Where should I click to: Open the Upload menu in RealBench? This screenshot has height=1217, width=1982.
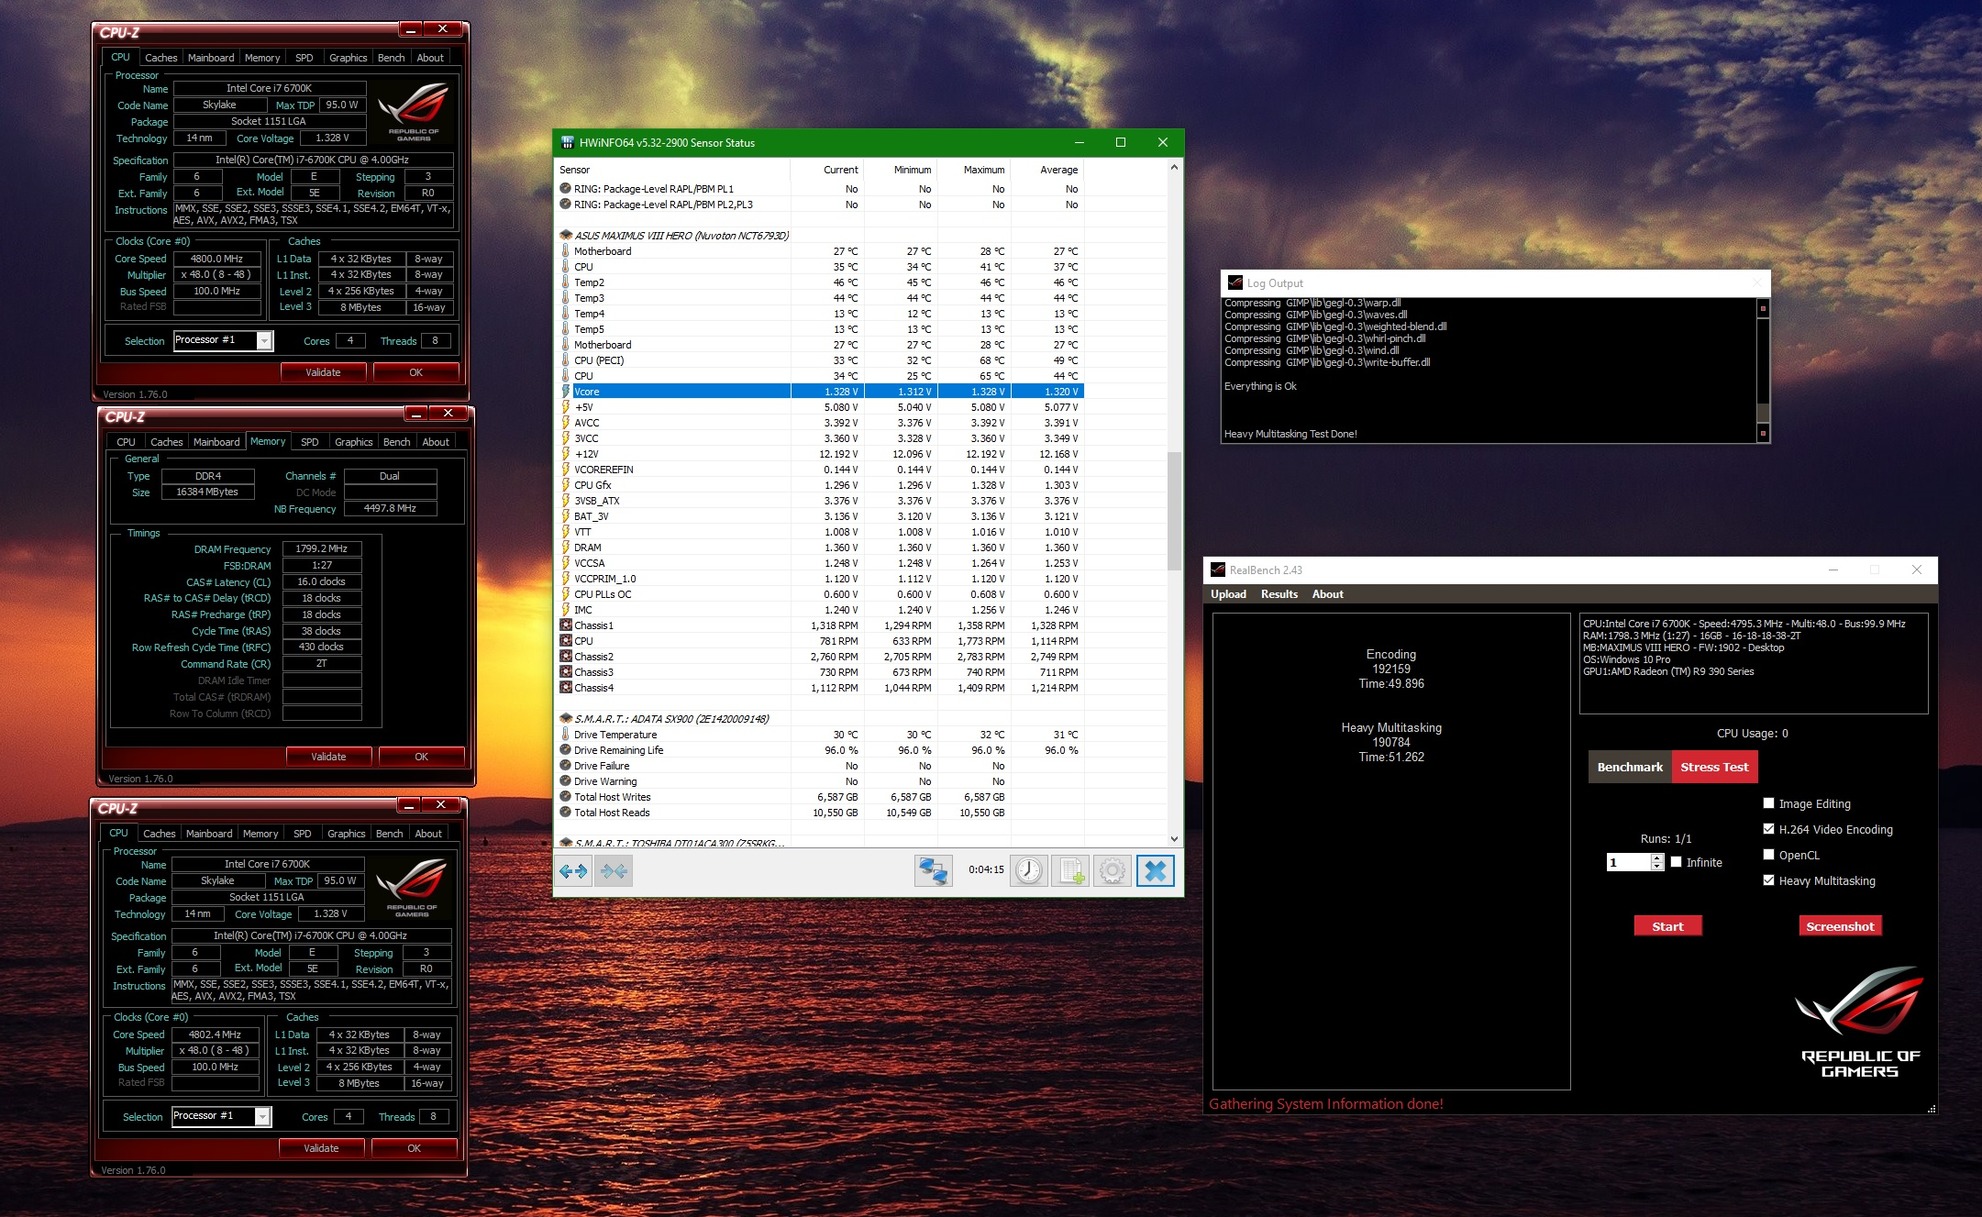click(x=1228, y=594)
